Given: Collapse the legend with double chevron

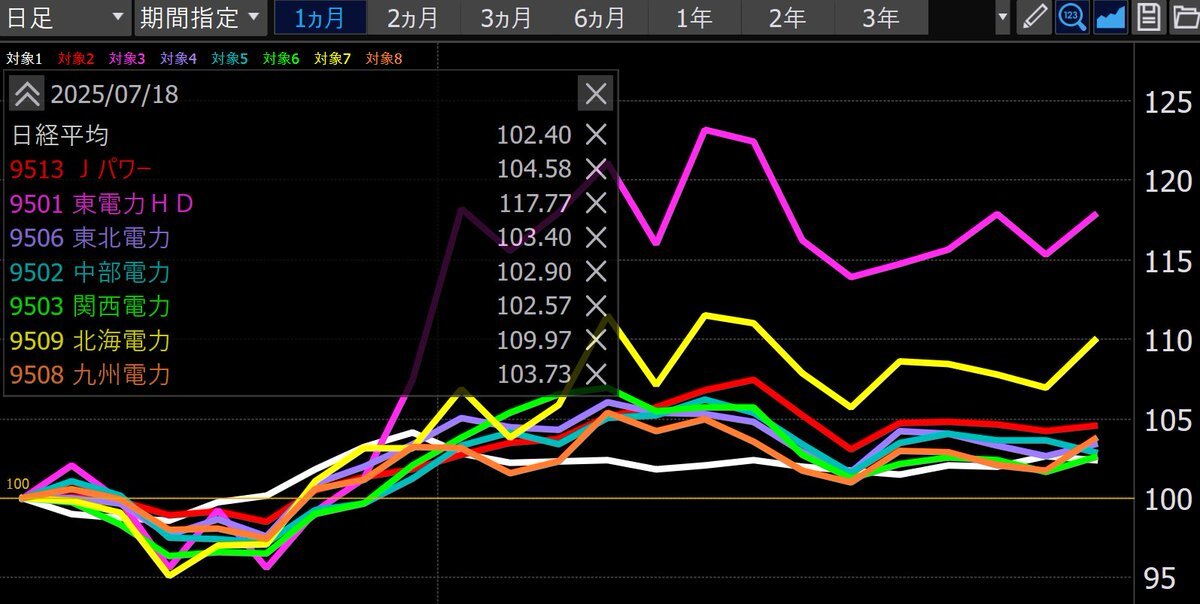Looking at the screenshot, I should tap(27, 94).
